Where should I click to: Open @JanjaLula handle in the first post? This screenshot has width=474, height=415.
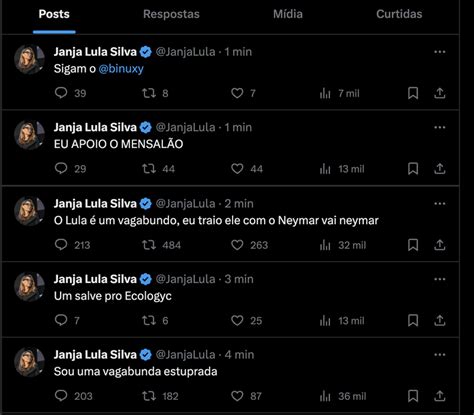tap(185, 52)
